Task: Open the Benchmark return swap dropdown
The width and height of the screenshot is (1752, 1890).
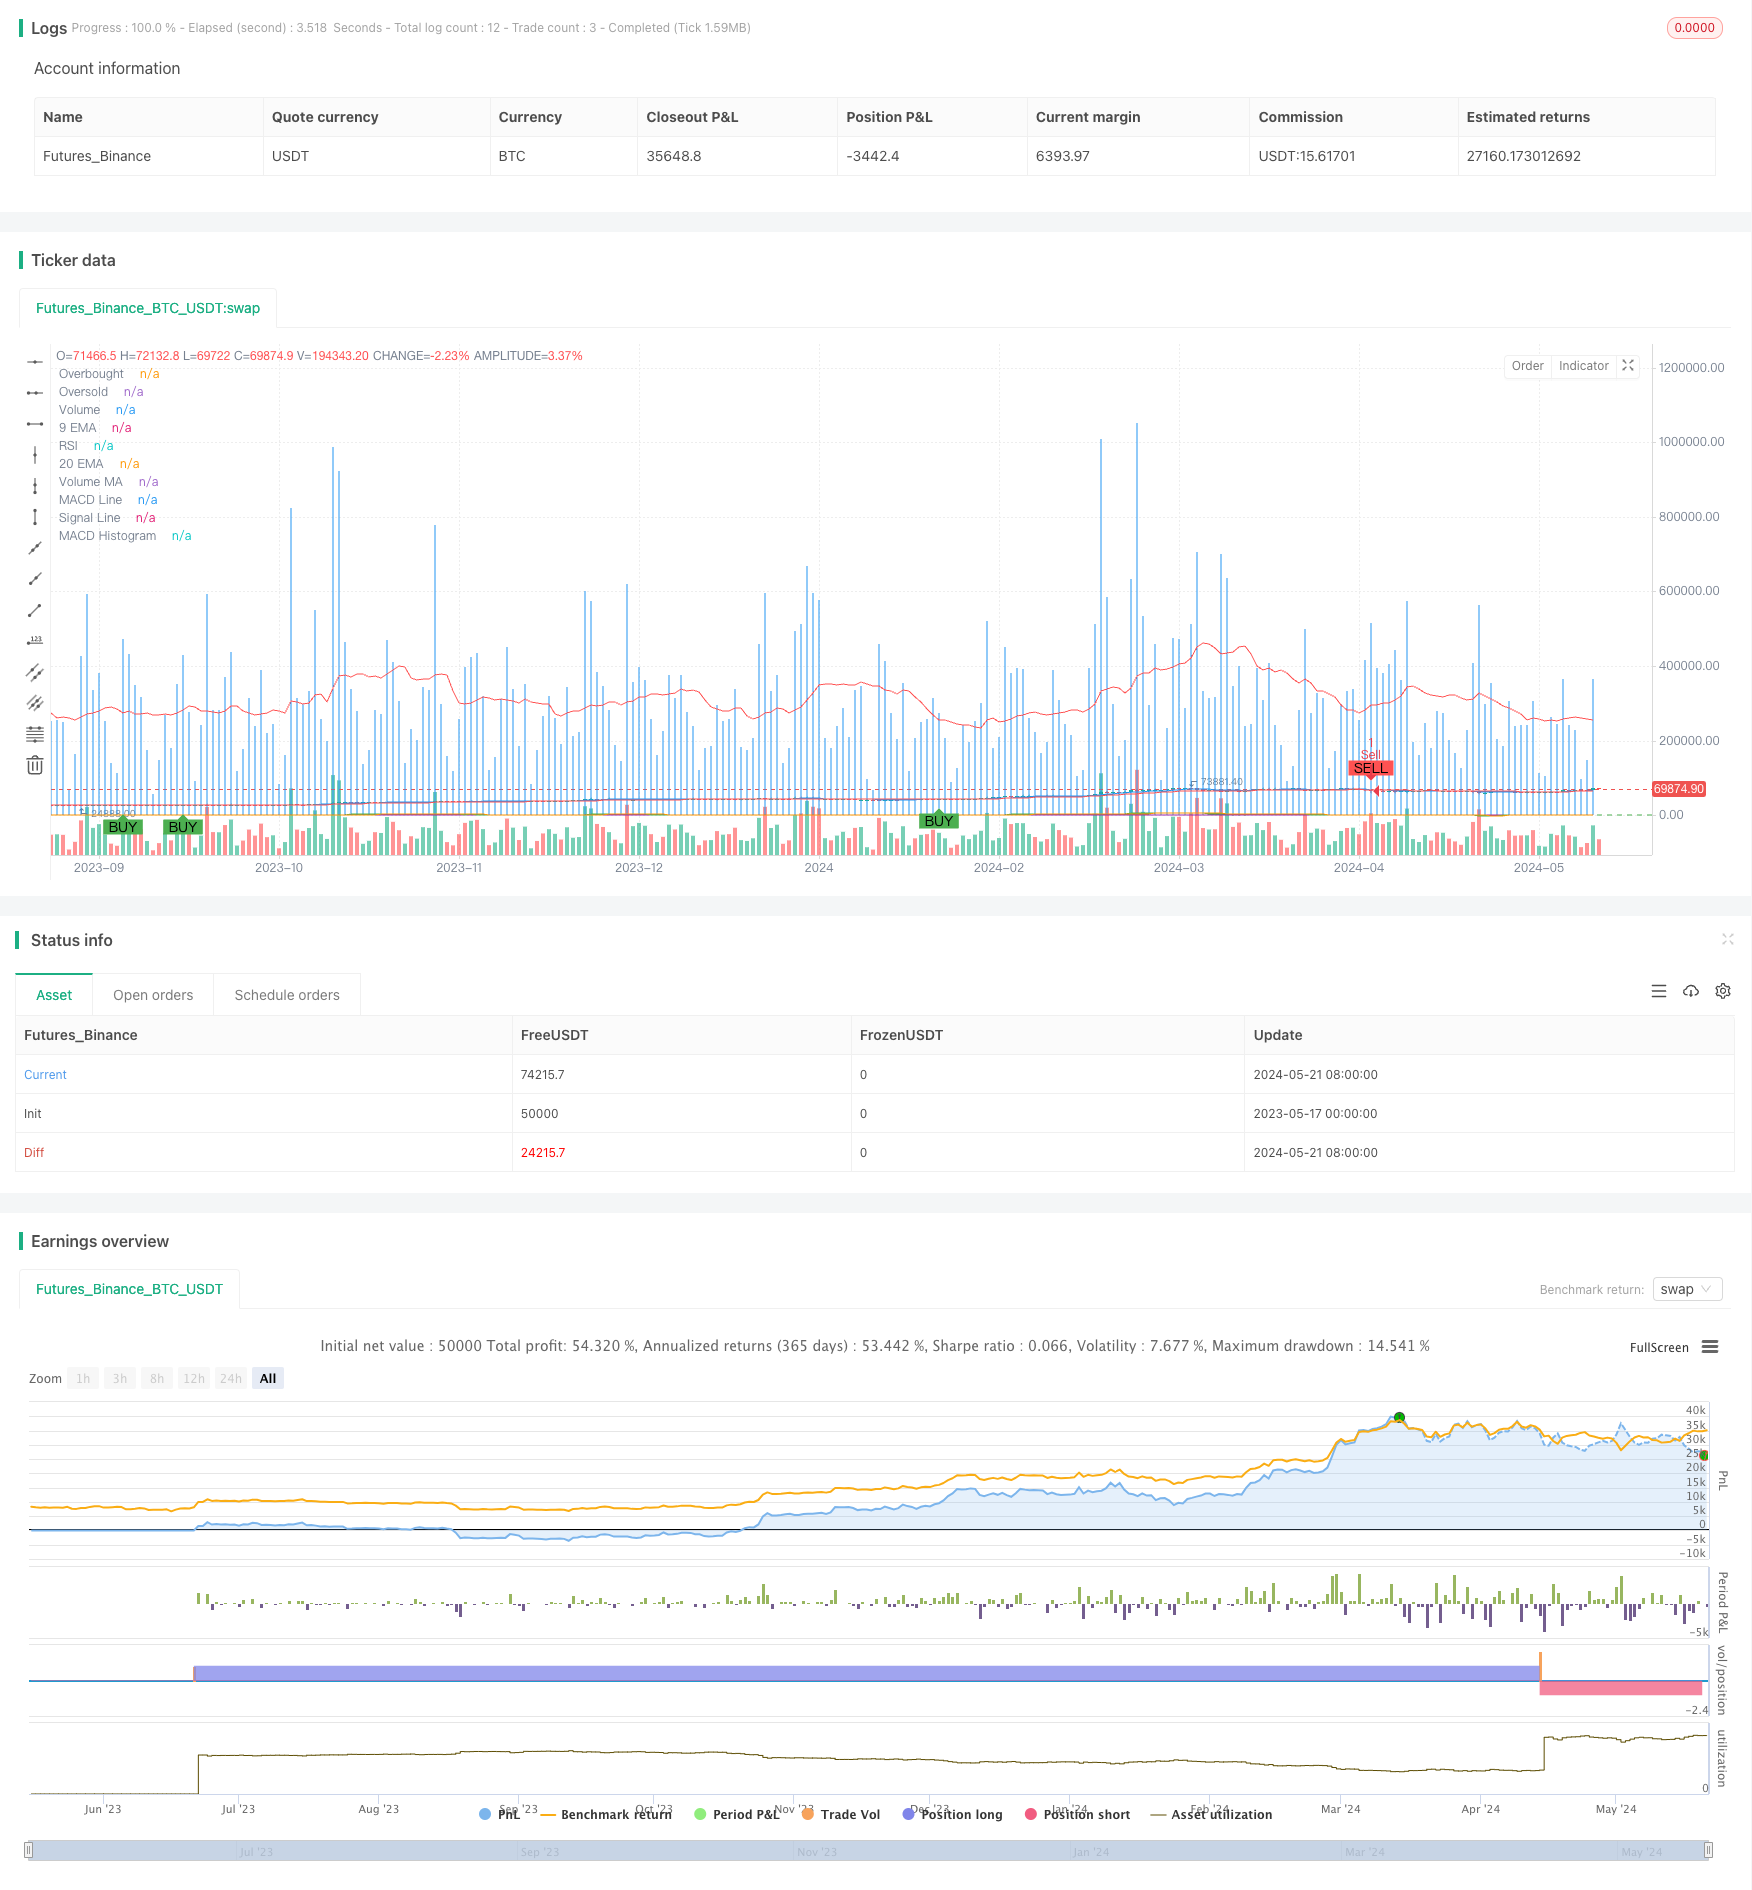Action: 1688,1289
